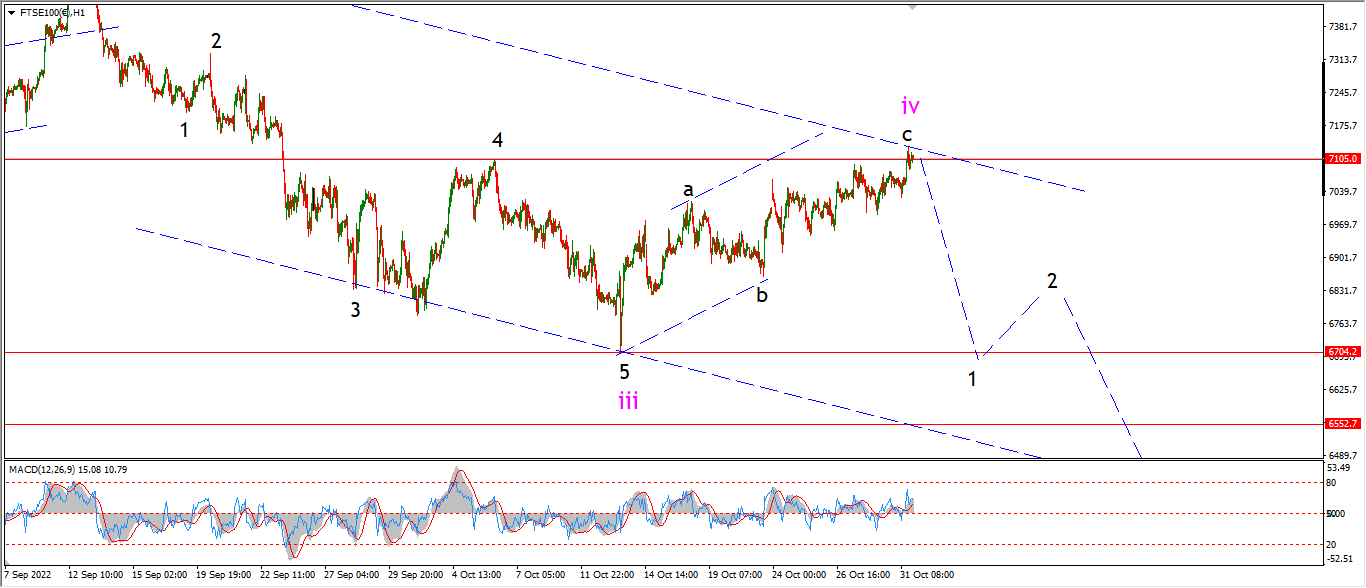The height and width of the screenshot is (588, 1366).
Task: Select the 'b' wave label
Action: tap(762, 294)
